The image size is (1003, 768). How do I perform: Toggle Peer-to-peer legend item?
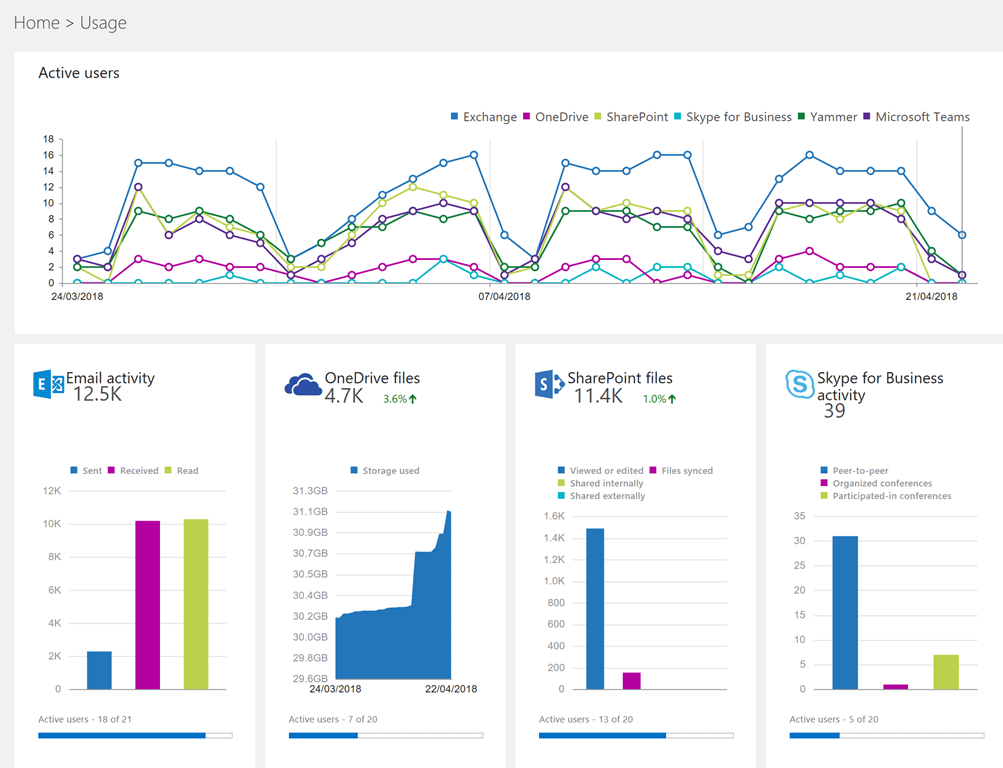point(855,471)
